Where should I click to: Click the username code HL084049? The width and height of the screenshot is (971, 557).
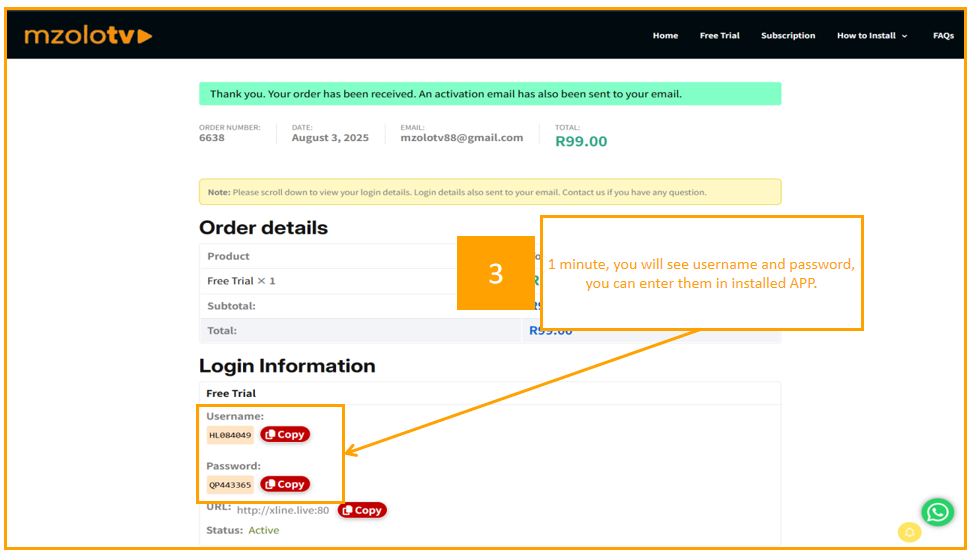230,435
